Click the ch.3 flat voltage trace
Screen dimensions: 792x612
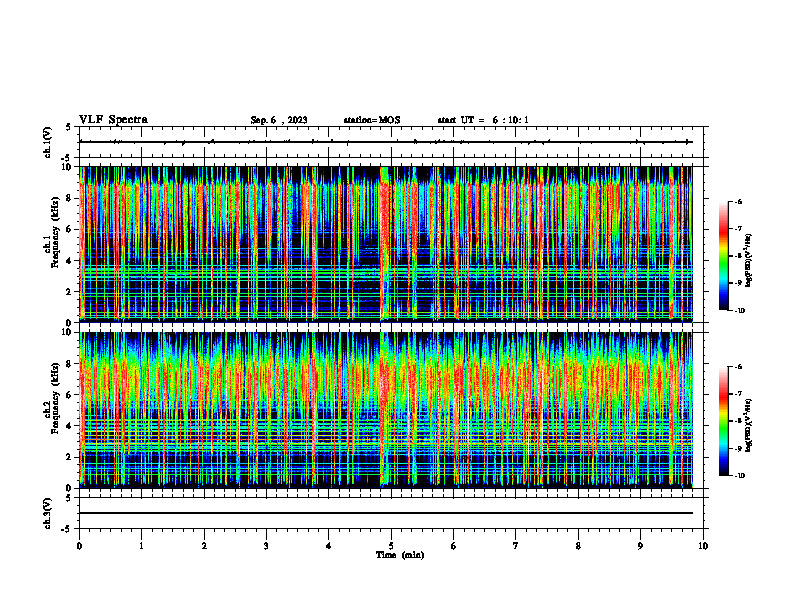(386, 513)
